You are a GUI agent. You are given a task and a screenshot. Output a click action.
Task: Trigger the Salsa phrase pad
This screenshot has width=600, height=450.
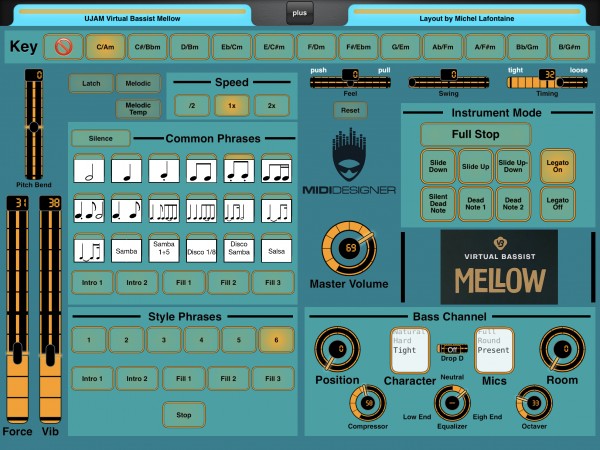point(276,248)
